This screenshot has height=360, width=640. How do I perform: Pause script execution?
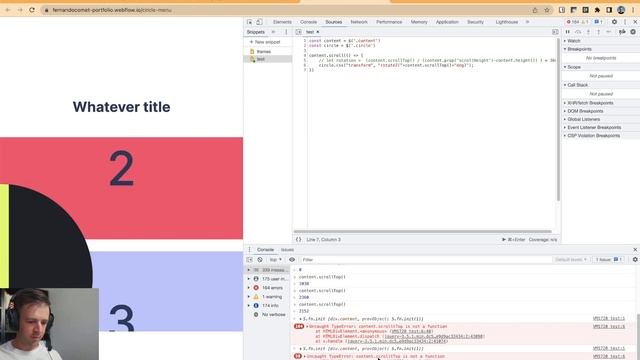(568, 32)
